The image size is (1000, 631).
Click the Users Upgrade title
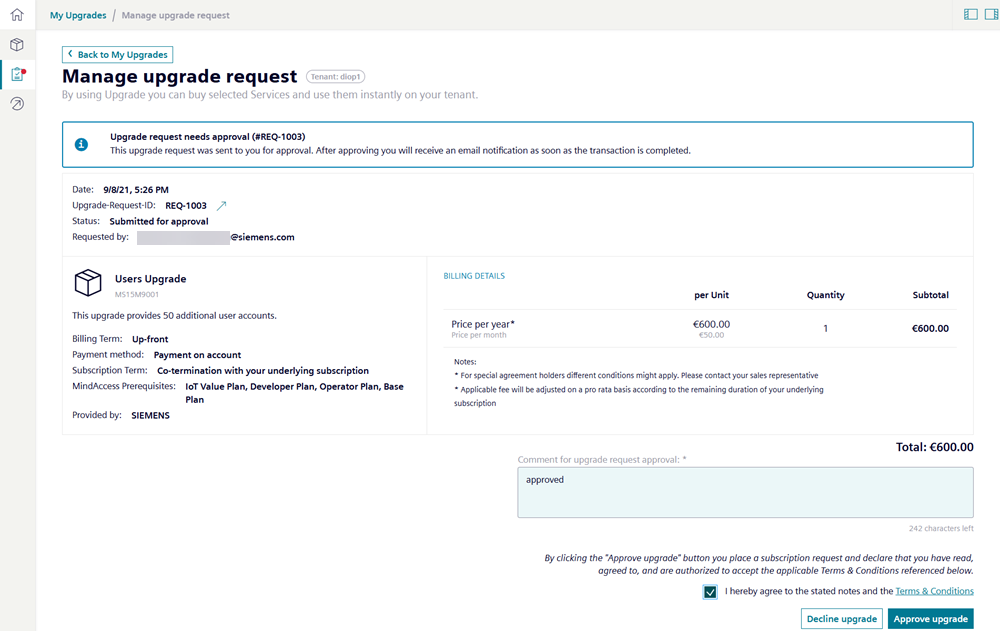pyautogui.click(x=151, y=279)
